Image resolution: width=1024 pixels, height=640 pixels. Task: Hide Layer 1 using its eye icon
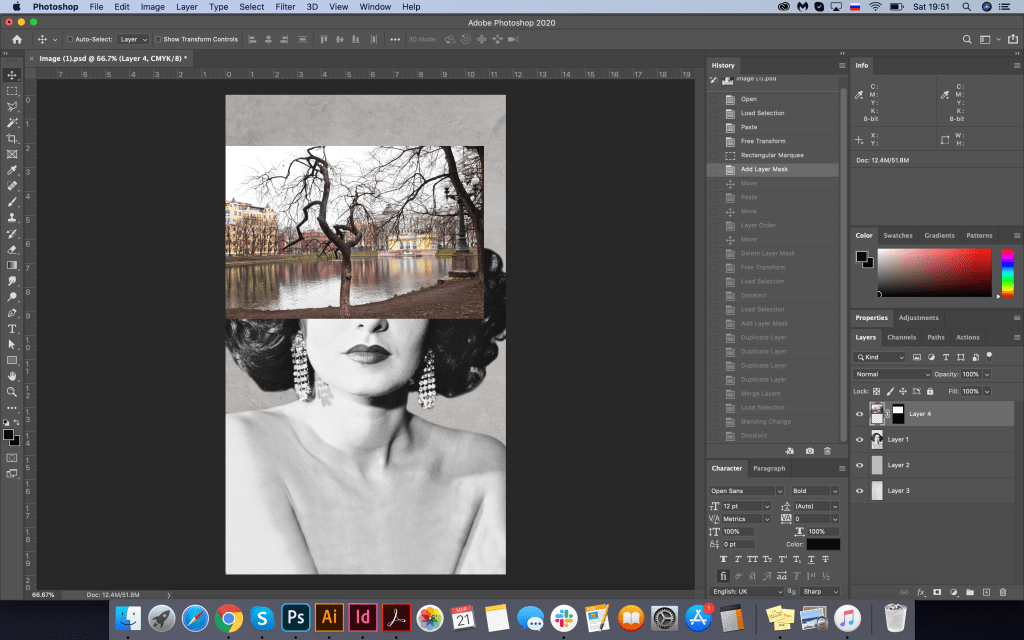tap(859, 439)
